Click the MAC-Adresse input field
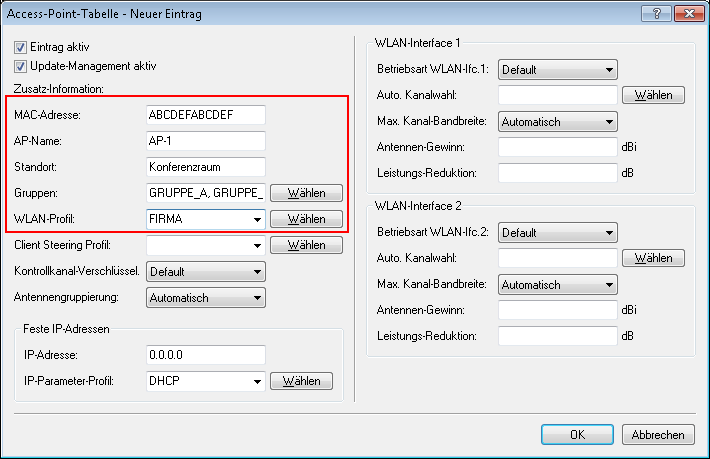Image resolution: width=710 pixels, height=459 pixels. pos(205,115)
